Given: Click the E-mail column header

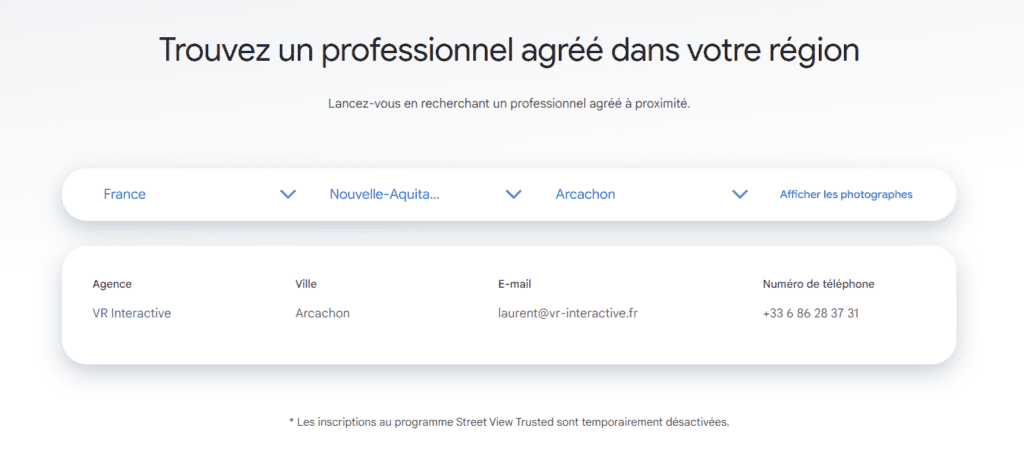Looking at the screenshot, I should tap(515, 284).
